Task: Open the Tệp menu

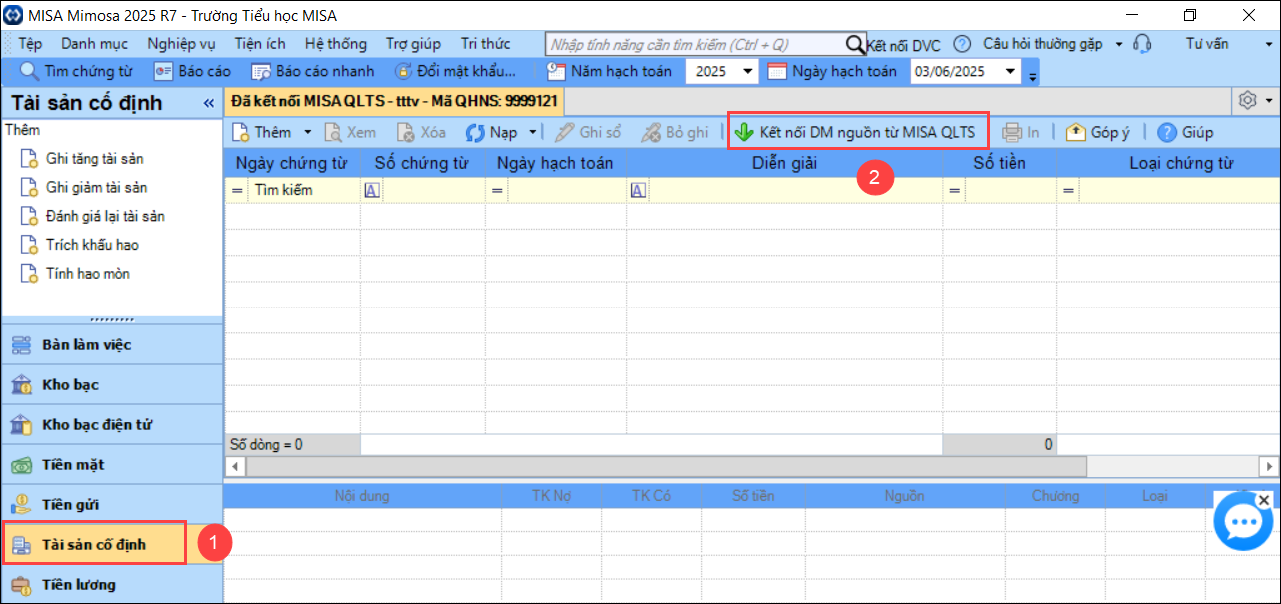Action: point(30,44)
